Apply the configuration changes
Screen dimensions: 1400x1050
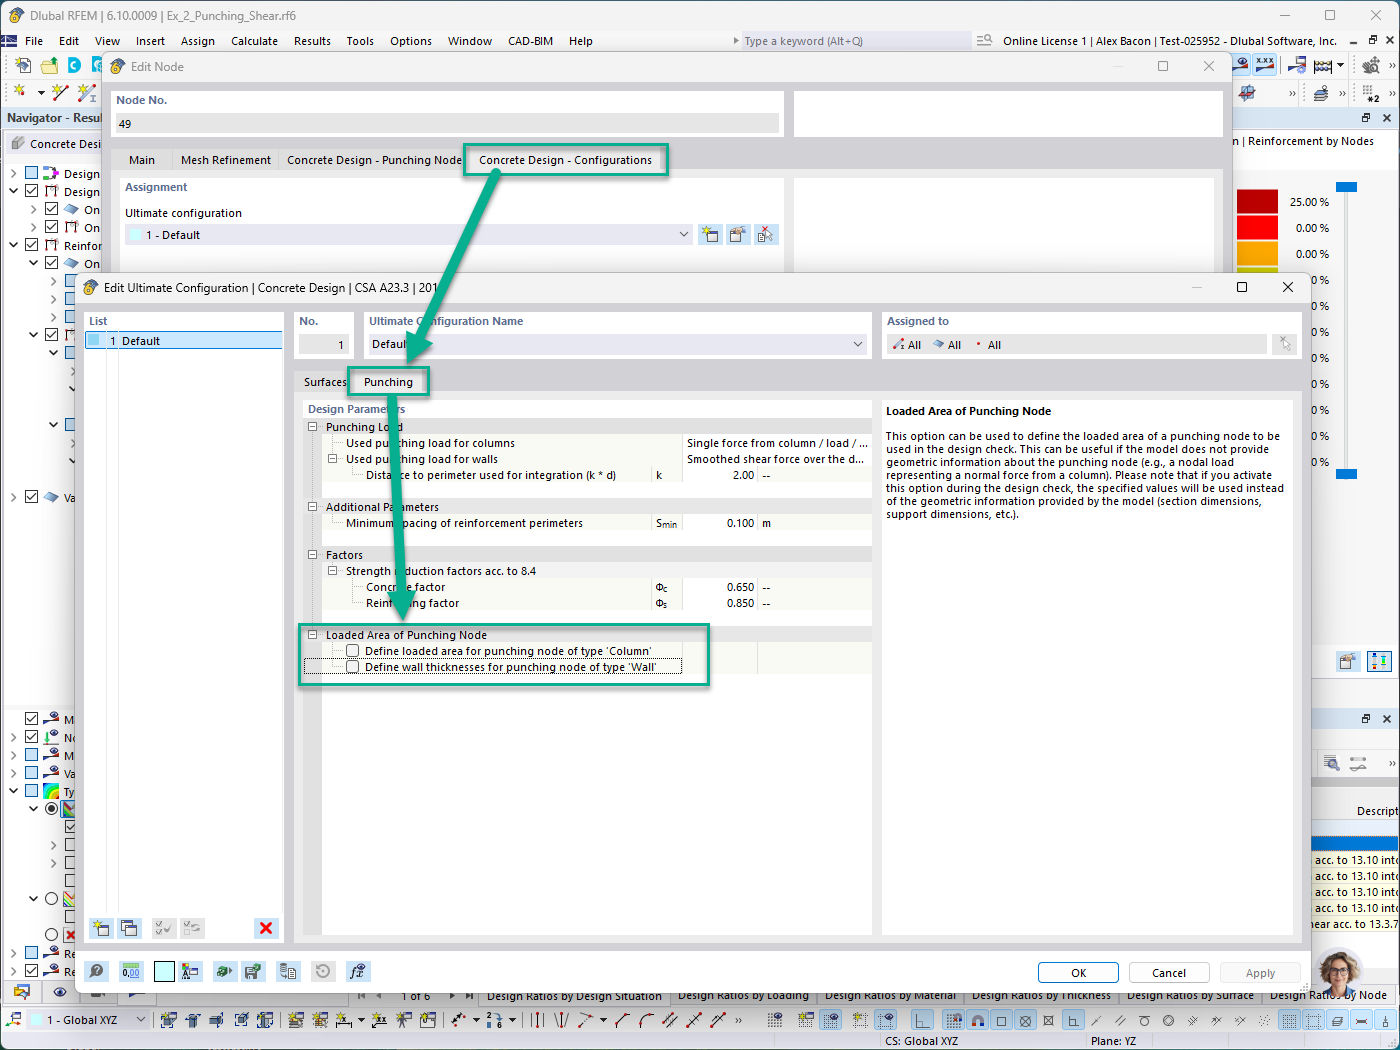tap(1260, 971)
